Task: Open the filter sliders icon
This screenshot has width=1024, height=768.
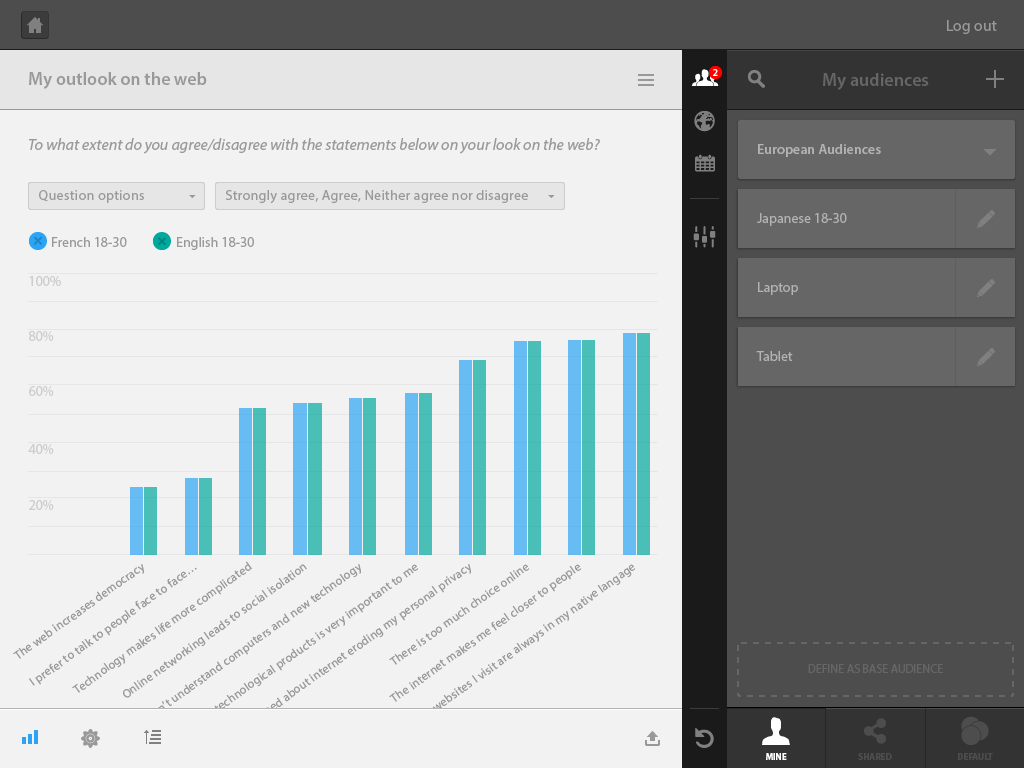Action: (x=704, y=236)
